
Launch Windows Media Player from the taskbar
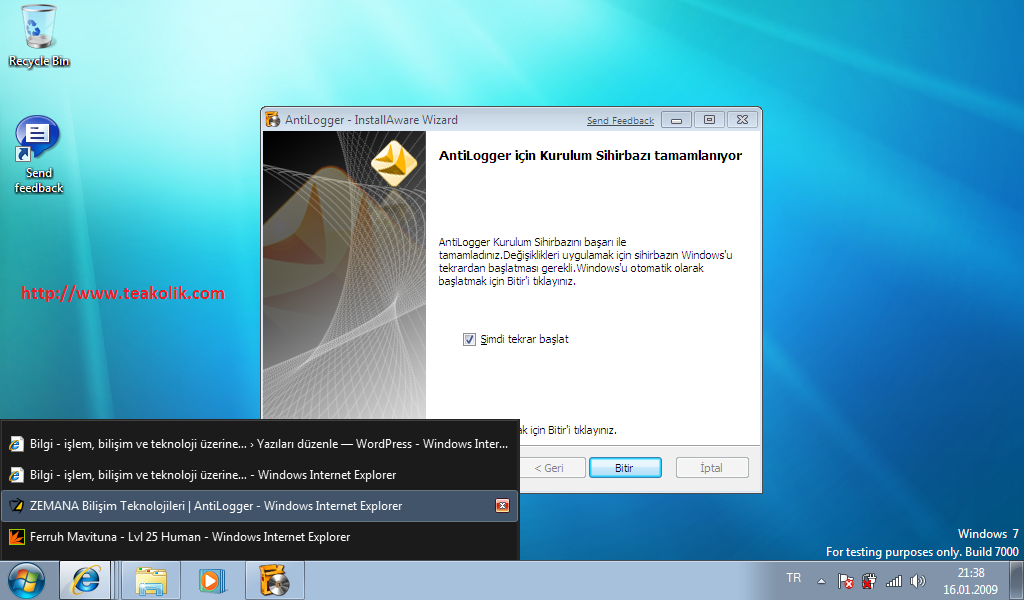212,580
